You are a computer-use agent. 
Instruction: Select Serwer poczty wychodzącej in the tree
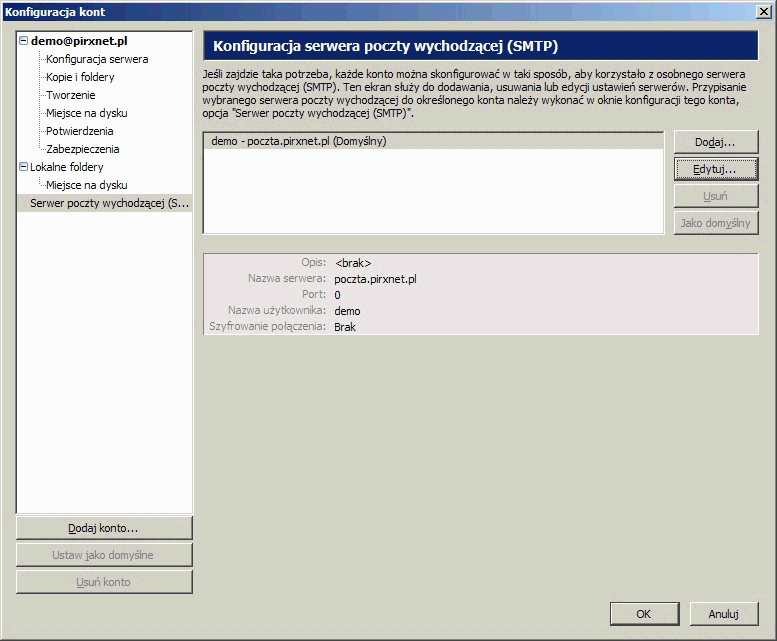[109, 203]
